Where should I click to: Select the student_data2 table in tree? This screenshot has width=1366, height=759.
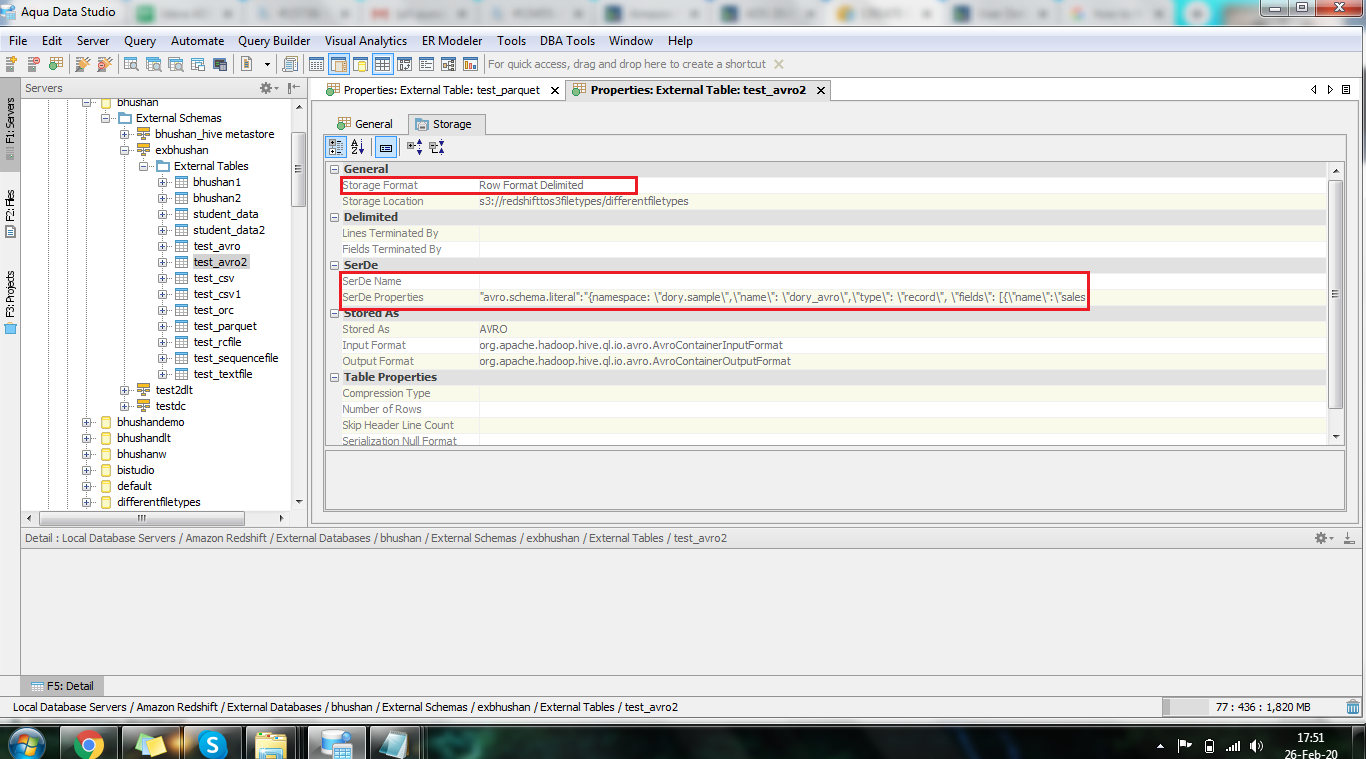click(x=229, y=230)
